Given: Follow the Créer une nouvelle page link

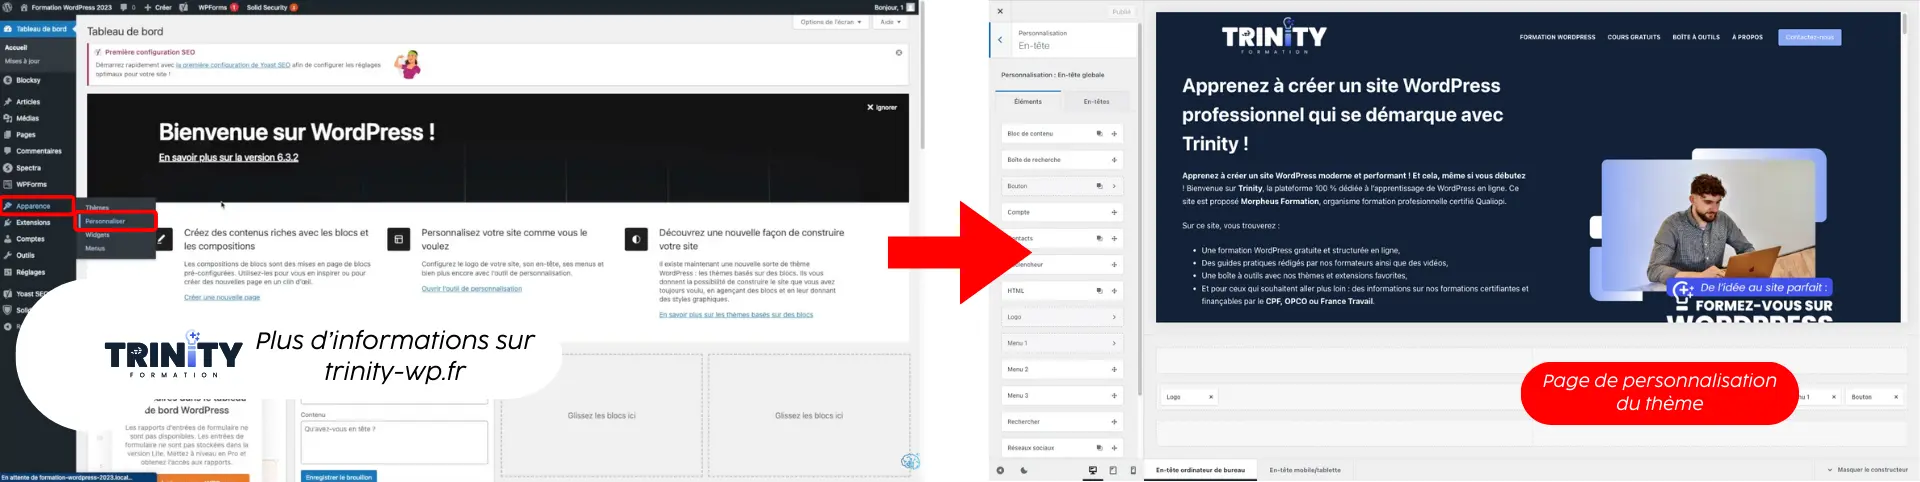Looking at the screenshot, I should click(x=222, y=297).
